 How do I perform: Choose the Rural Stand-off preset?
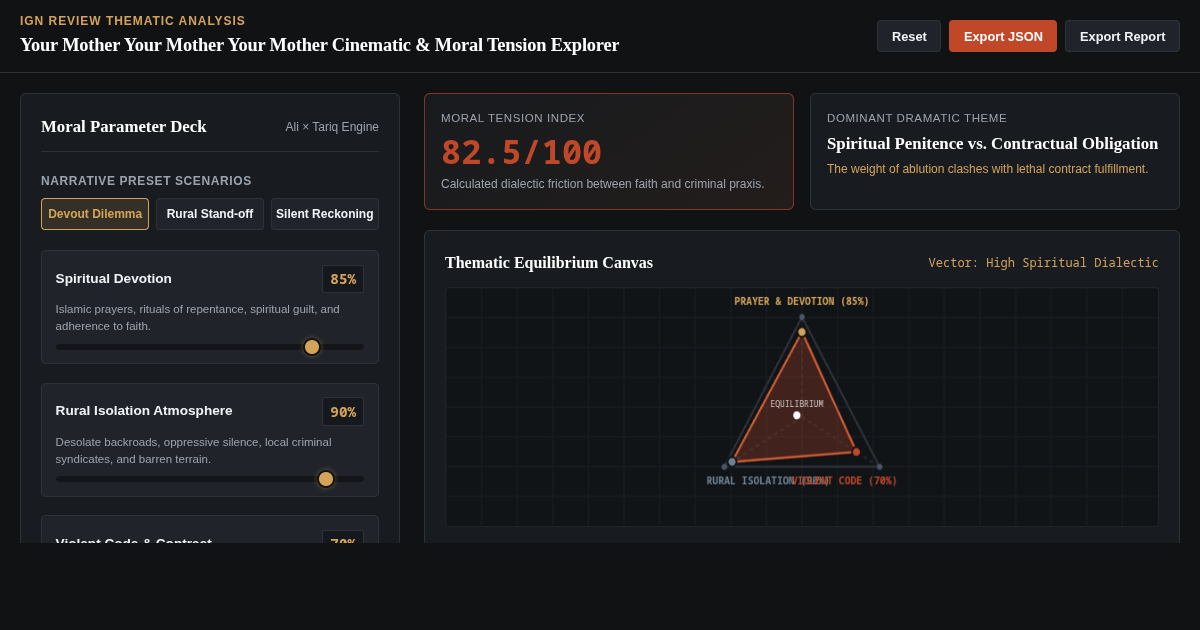[x=210, y=214]
